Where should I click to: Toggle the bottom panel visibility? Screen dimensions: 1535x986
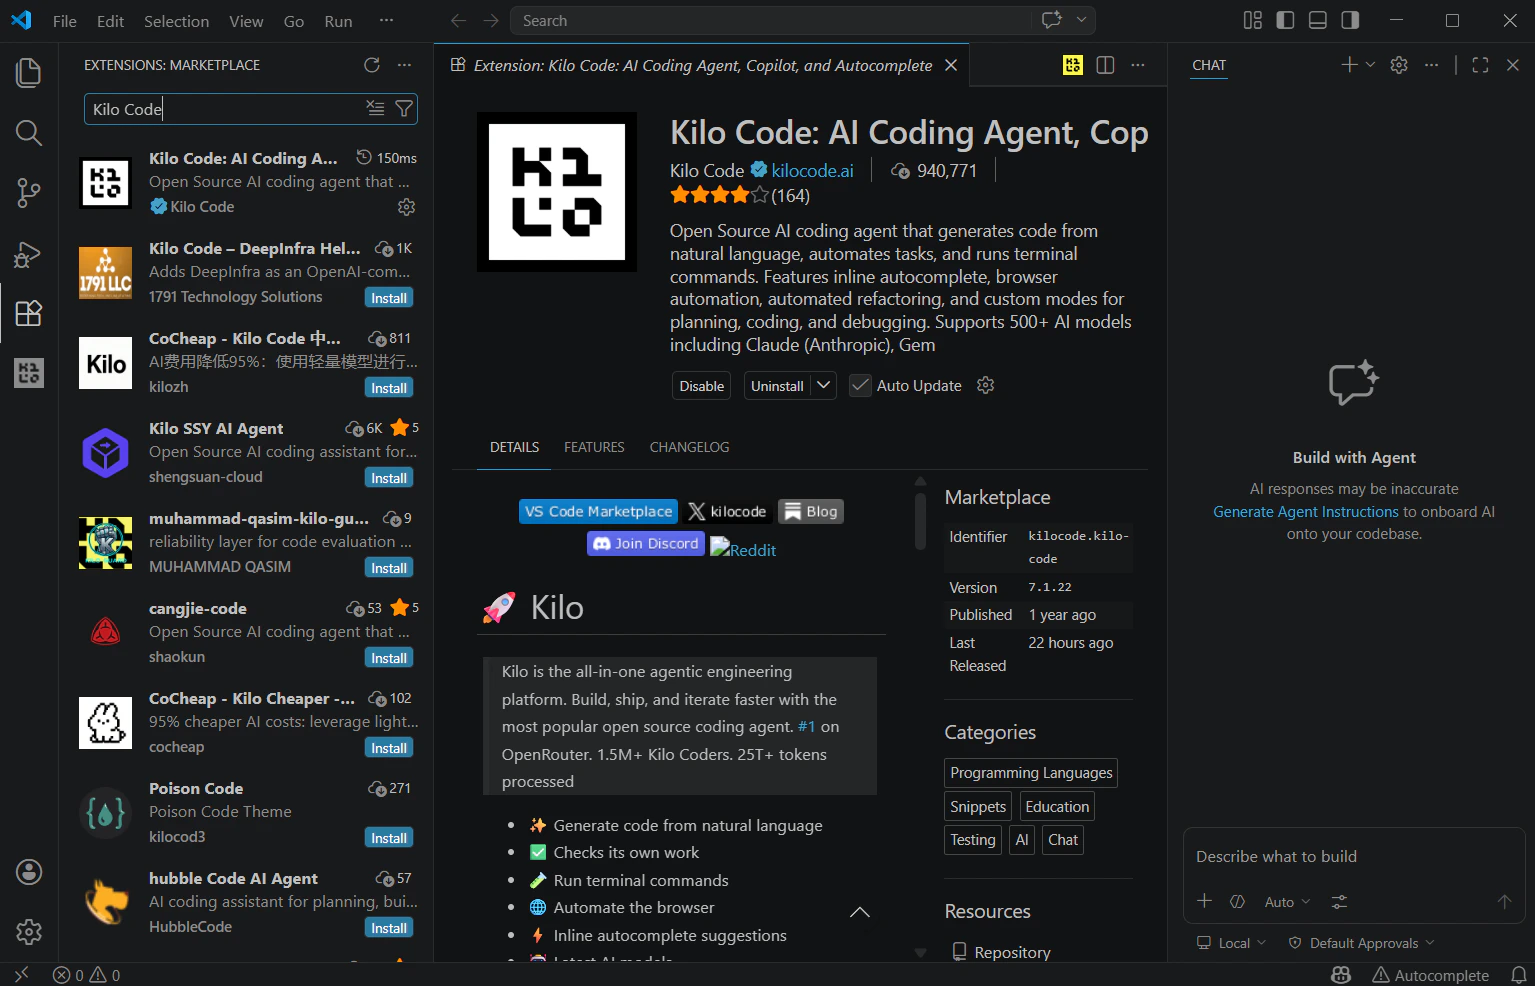(1317, 19)
